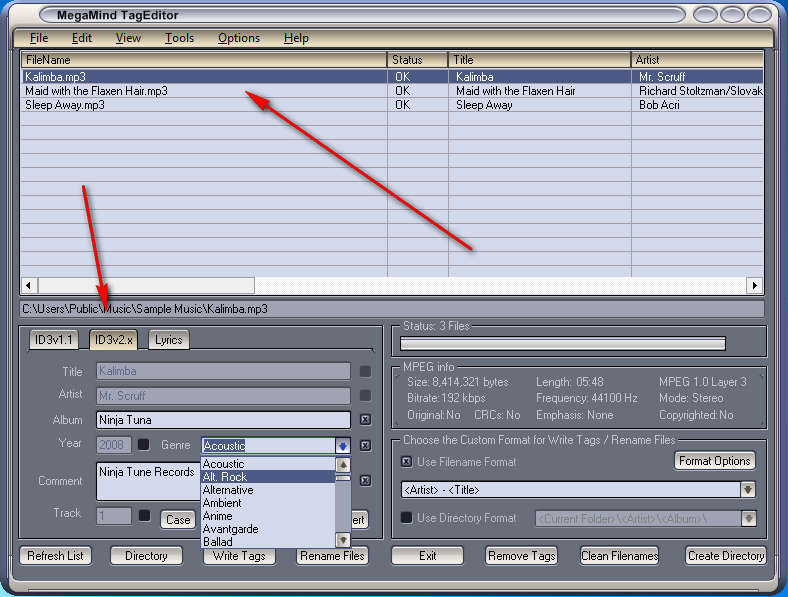This screenshot has height=597, width=788.
Task: Choose Avantgarde from the genre list
Action: pyautogui.click(x=268, y=529)
